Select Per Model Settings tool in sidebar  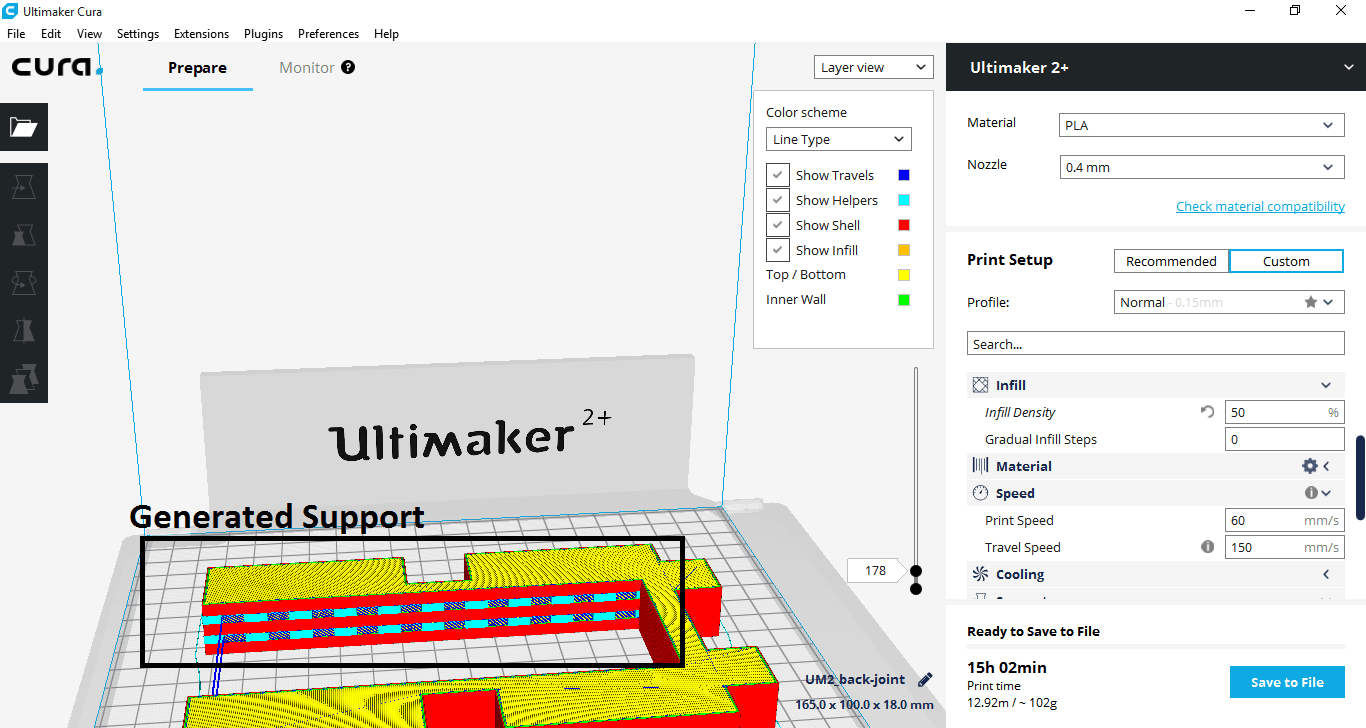(24, 380)
